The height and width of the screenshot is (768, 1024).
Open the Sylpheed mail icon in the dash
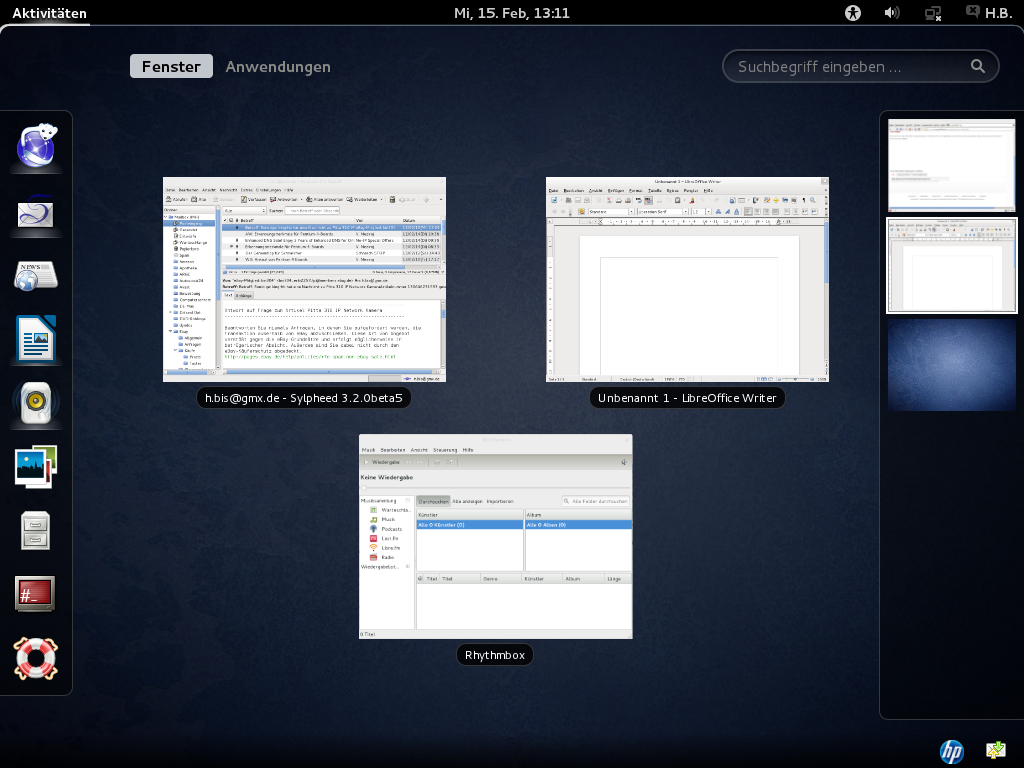(36, 212)
